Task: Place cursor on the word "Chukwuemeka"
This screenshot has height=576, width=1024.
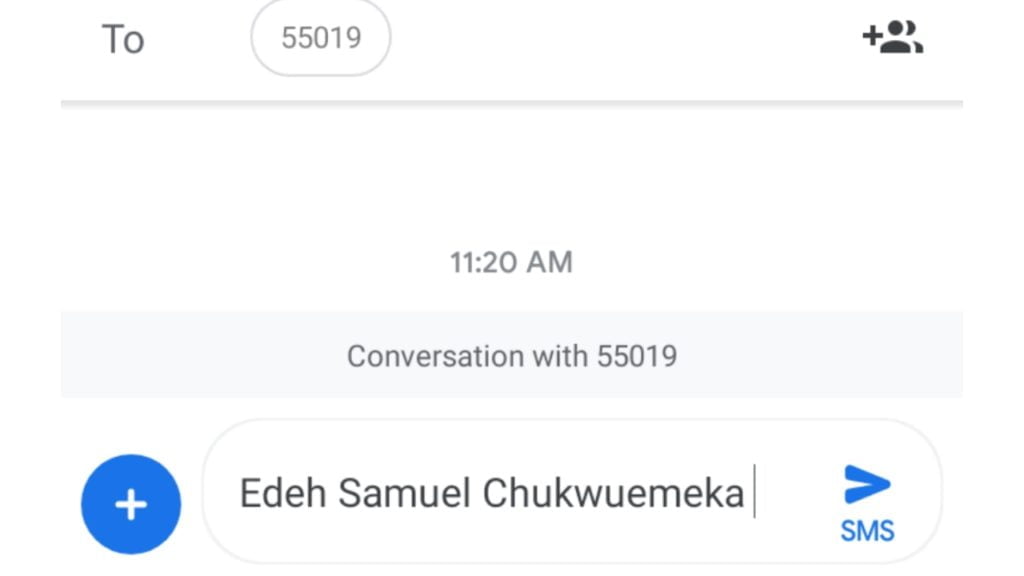Action: pos(614,494)
